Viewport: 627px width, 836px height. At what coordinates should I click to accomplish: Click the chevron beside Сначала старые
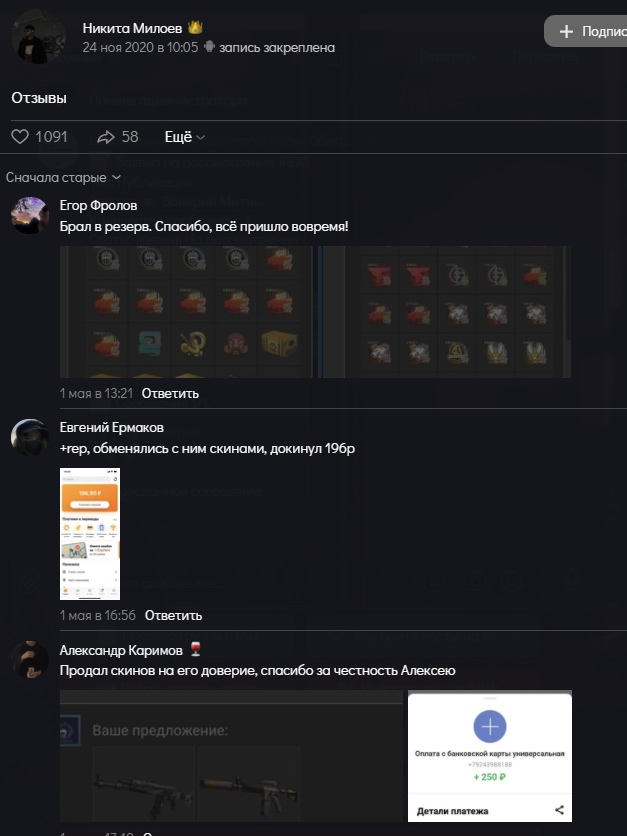[116, 178]
